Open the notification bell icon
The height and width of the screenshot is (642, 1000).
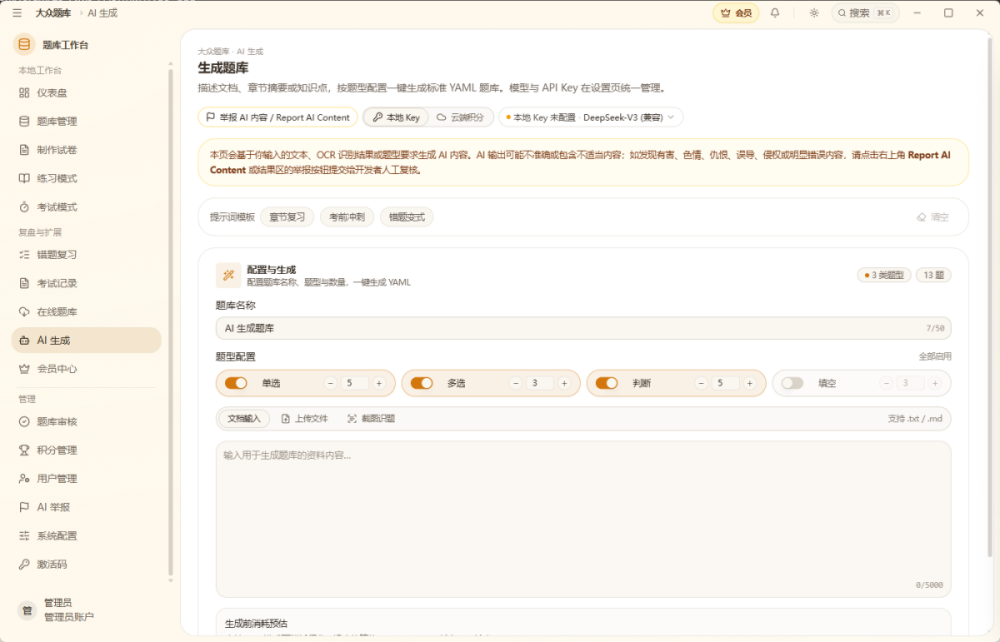[x=774, y=13]
